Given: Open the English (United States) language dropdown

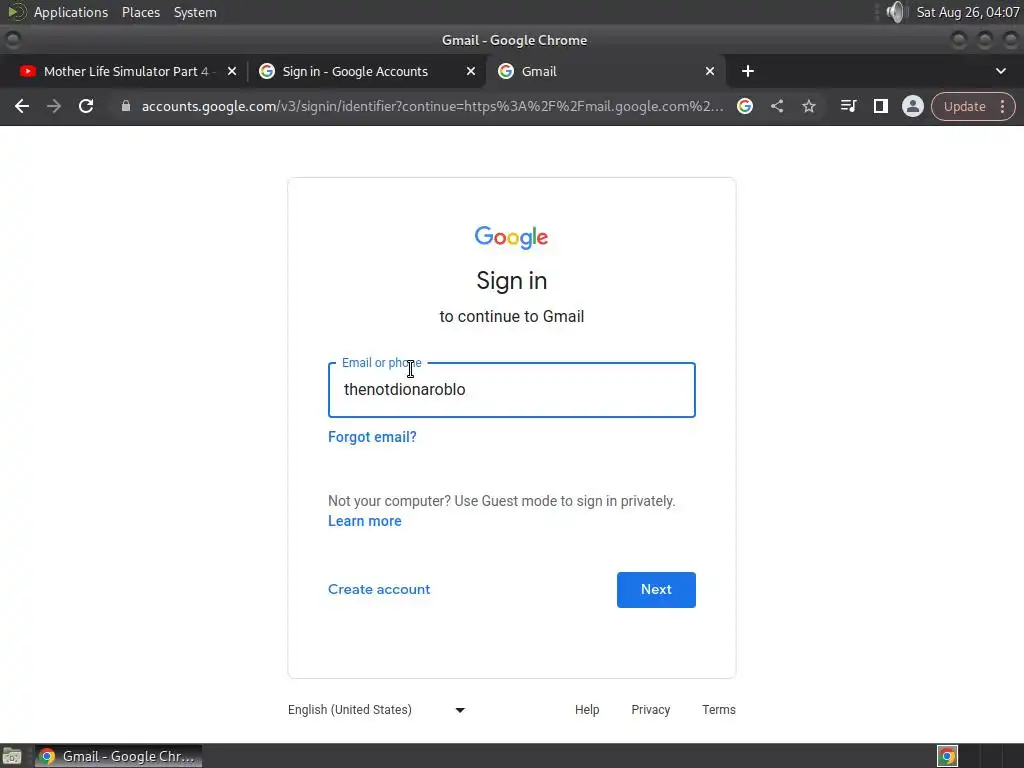Looking at the screenshot, I should click(376, 710).
